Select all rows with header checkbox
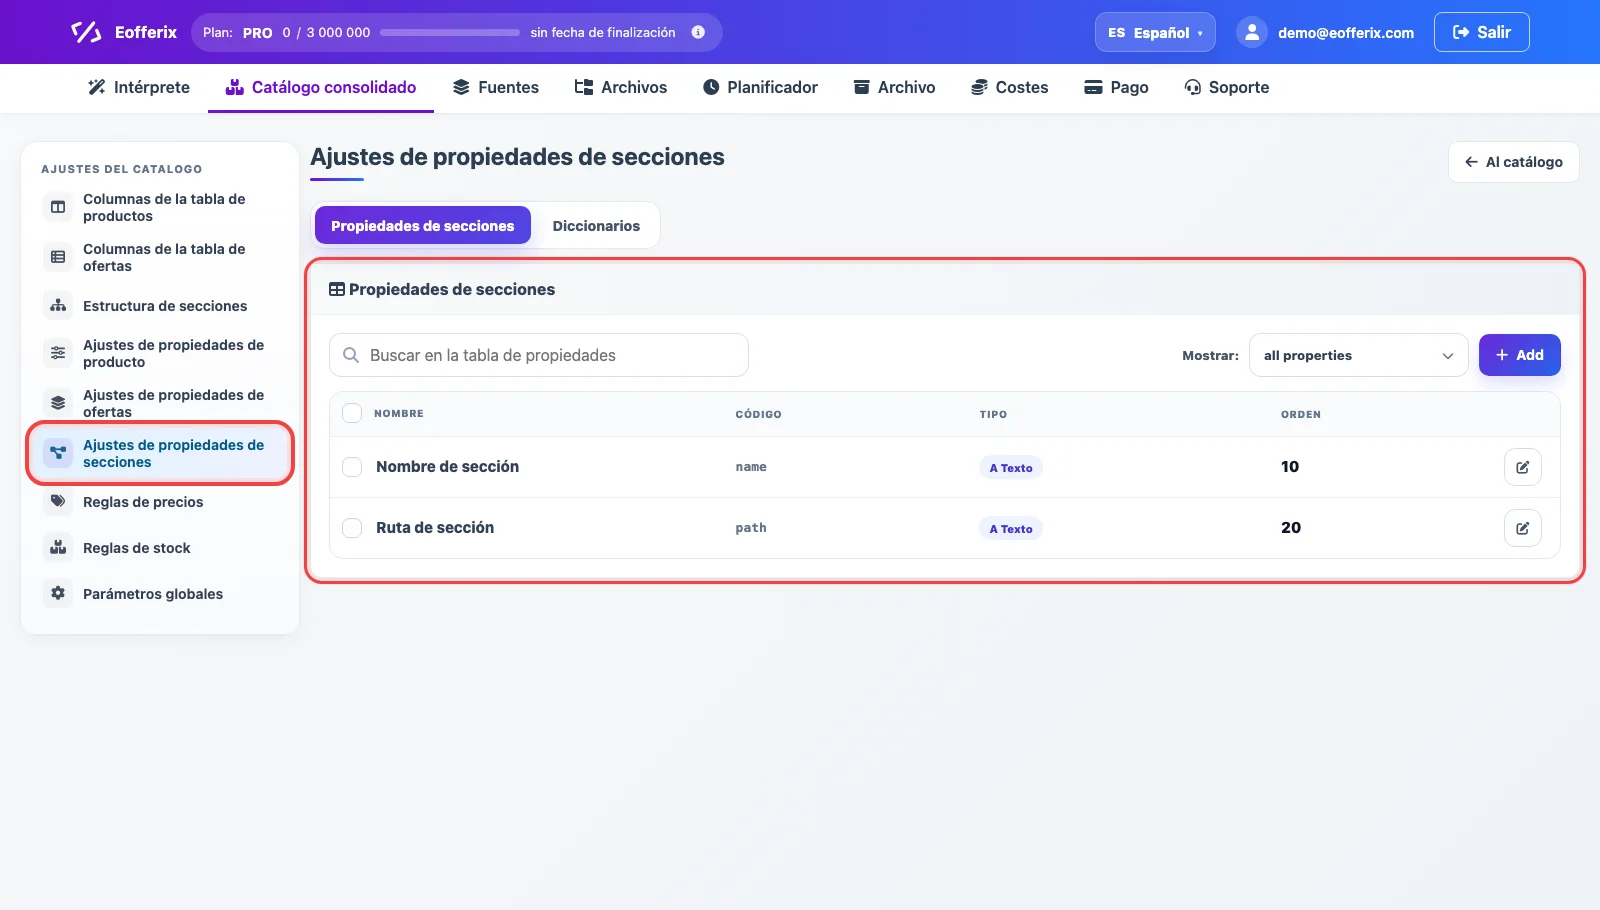1600x910 pixels. point(352,413)
